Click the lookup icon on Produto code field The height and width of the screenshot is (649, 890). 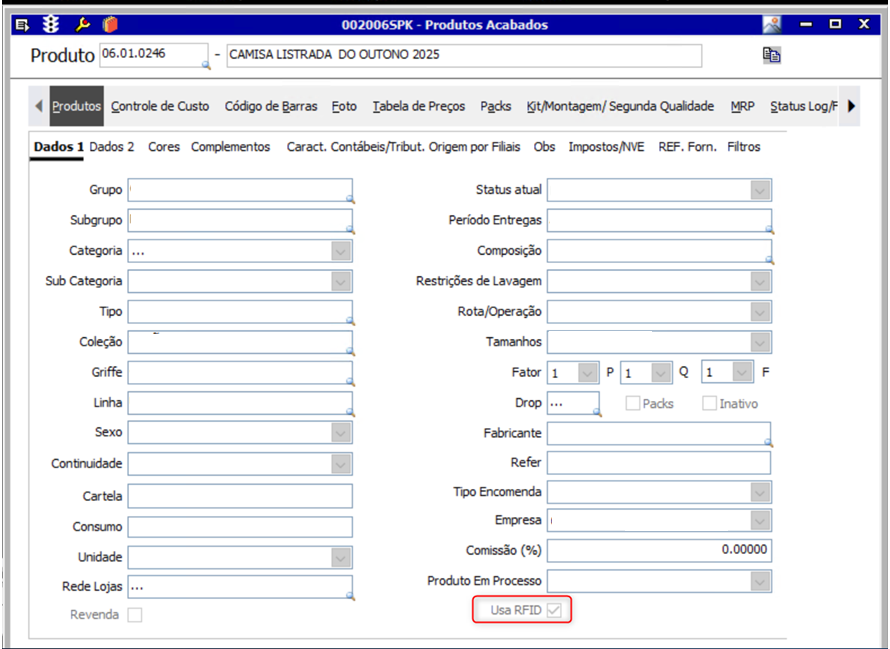pyautogui.click(x=206, y=66)
